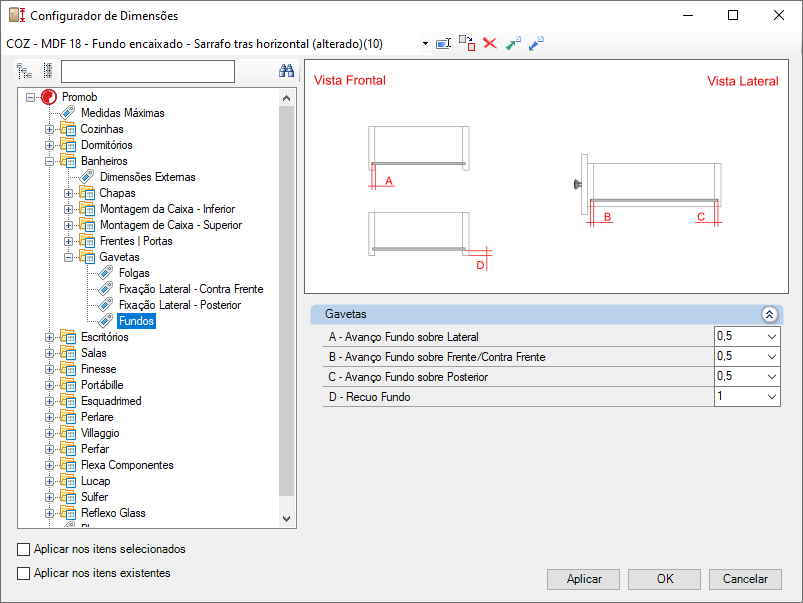Click the duplicate configuration icon with two squares
Image resolution: width=803 pixels, height=603 pixels.
[467, 44]
